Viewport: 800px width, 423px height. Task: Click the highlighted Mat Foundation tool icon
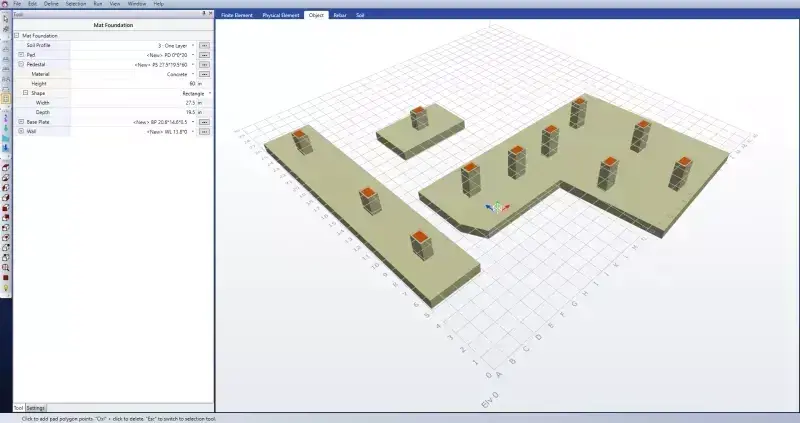6,98
